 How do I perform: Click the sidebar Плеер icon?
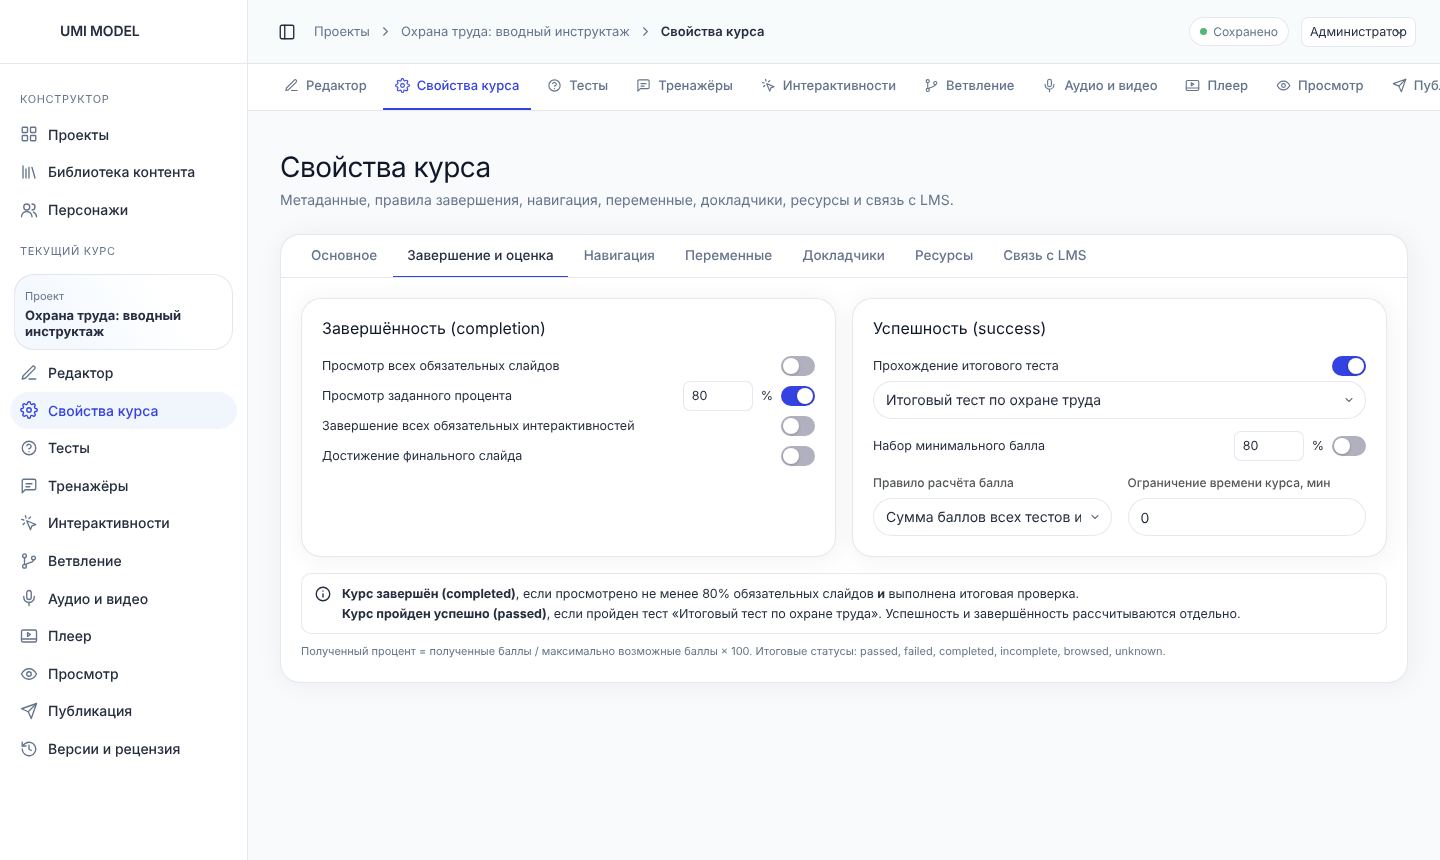click(x=29, y=636)
